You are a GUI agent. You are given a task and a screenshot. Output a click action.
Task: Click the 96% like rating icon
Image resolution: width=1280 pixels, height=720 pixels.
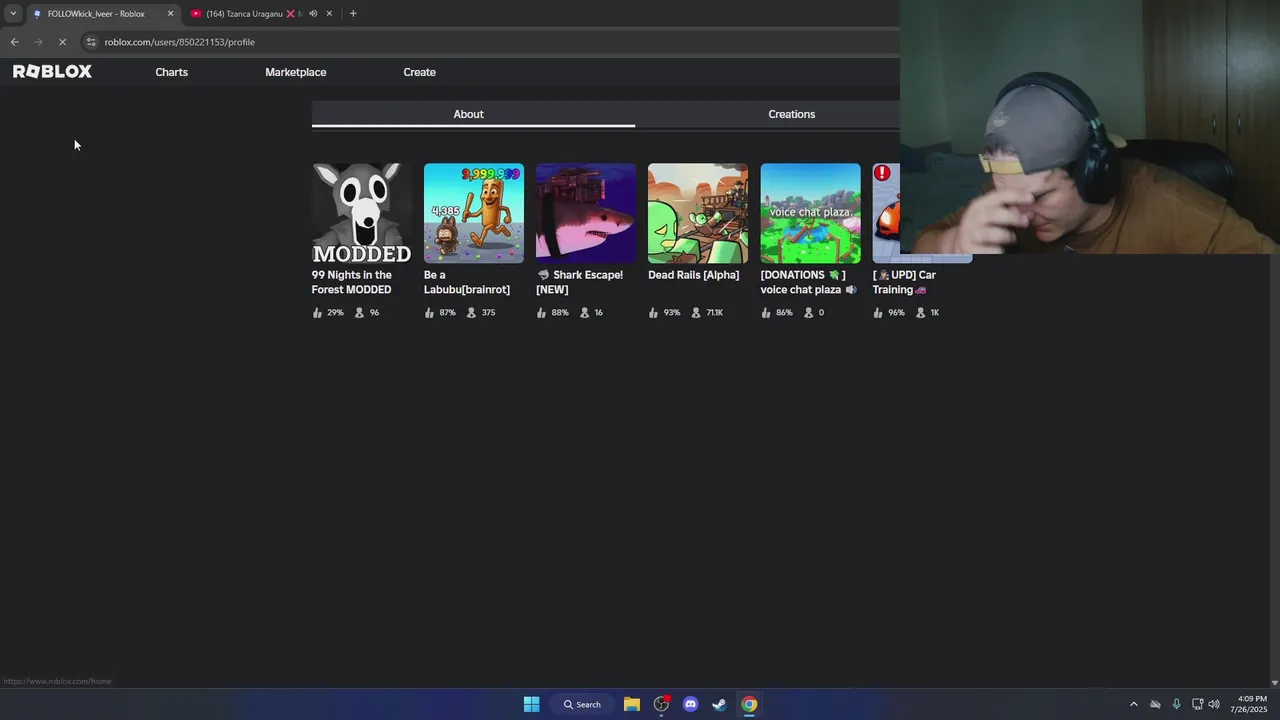point(878,313)
